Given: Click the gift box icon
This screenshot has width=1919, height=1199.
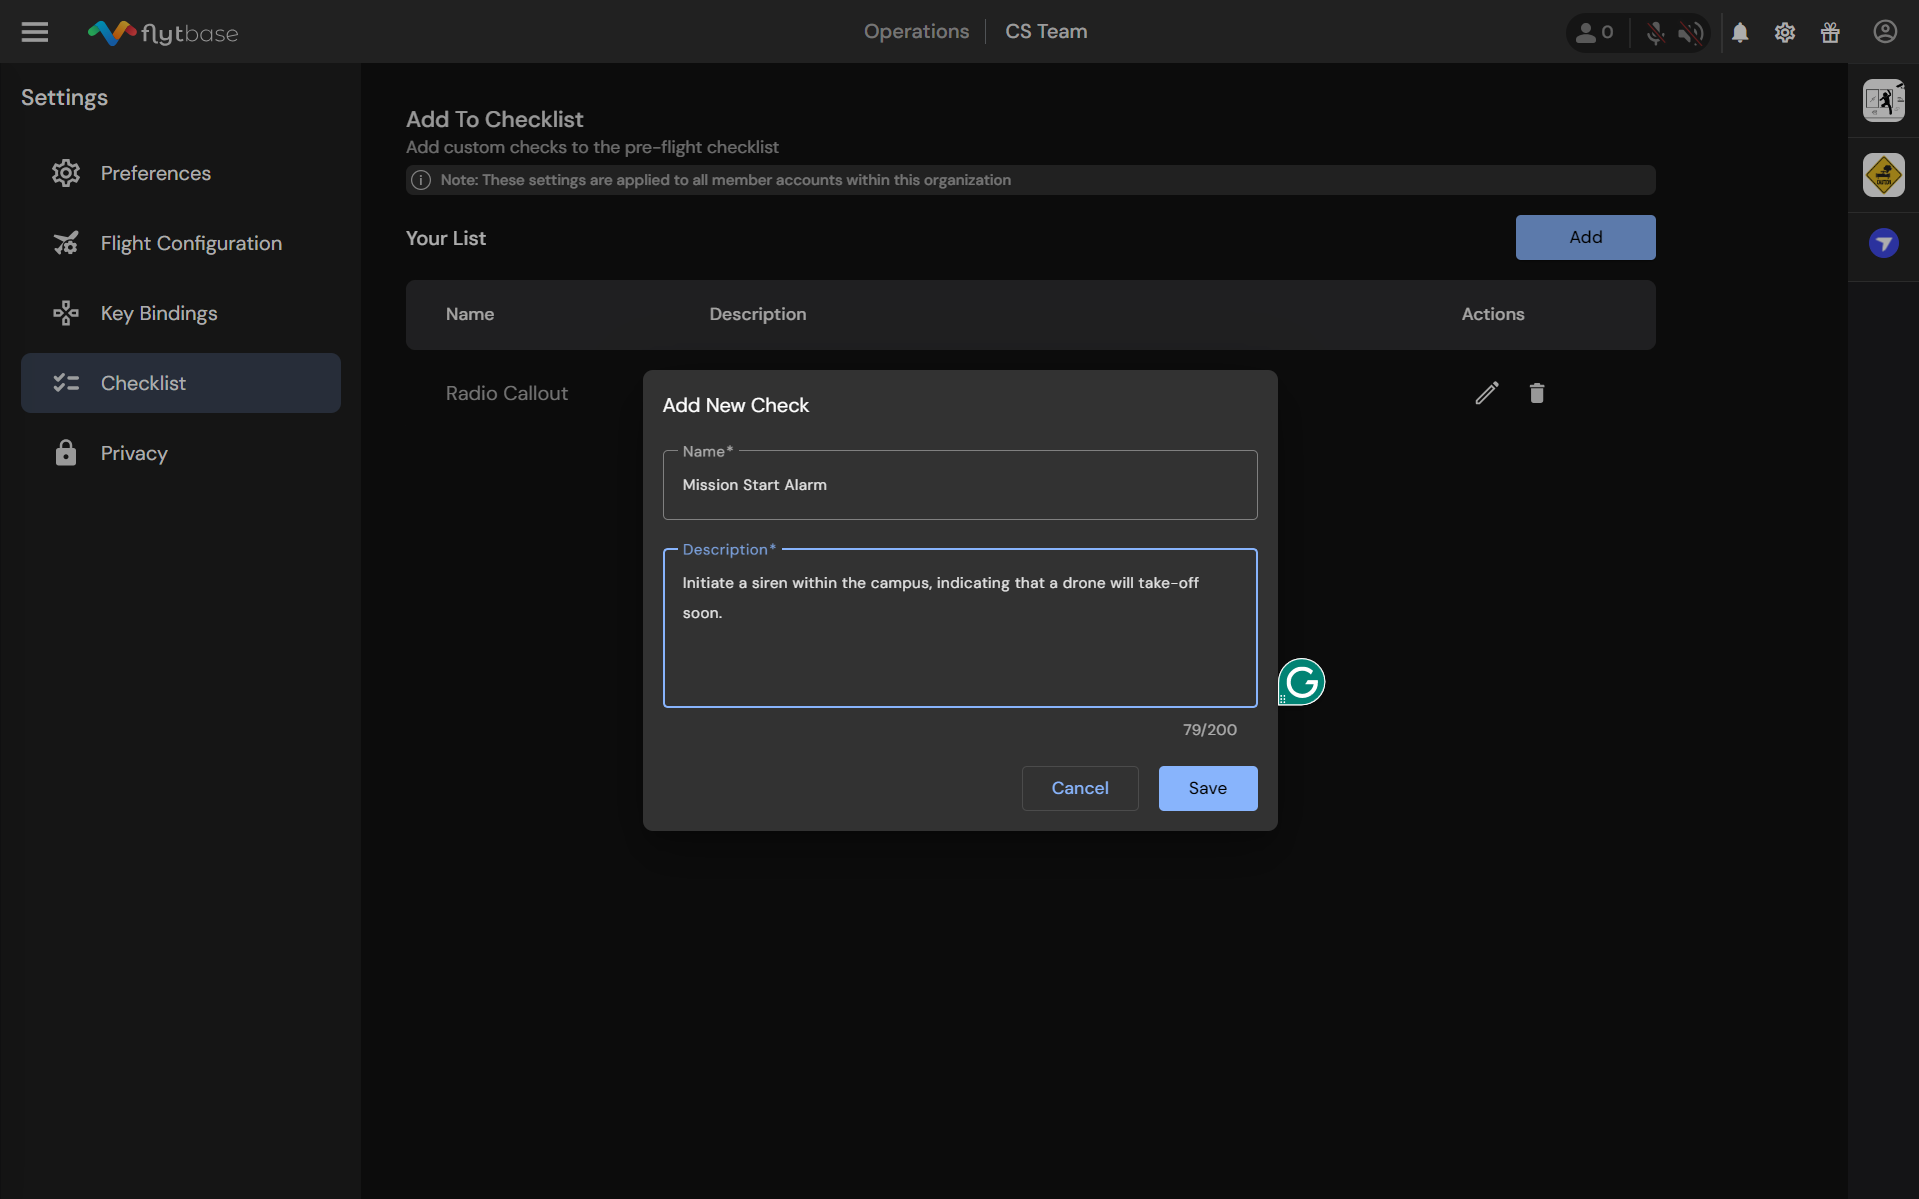Looking at the screenshot, I should (x=1830, y=33).
